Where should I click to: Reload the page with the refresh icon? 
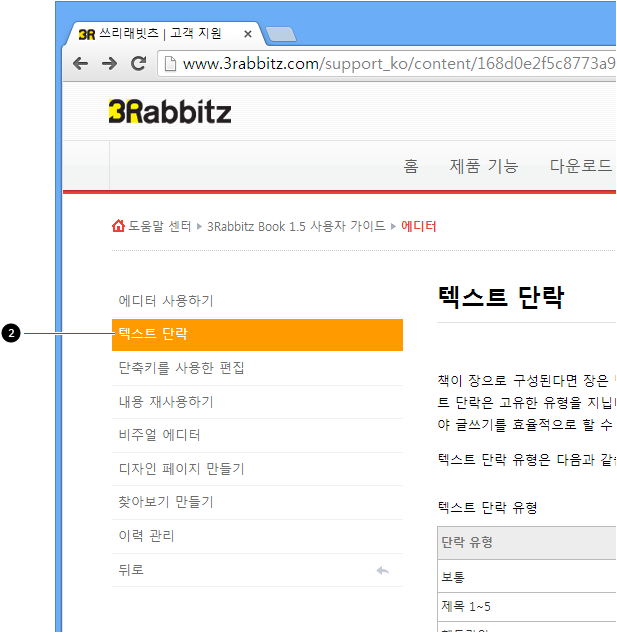pos(139,63)
